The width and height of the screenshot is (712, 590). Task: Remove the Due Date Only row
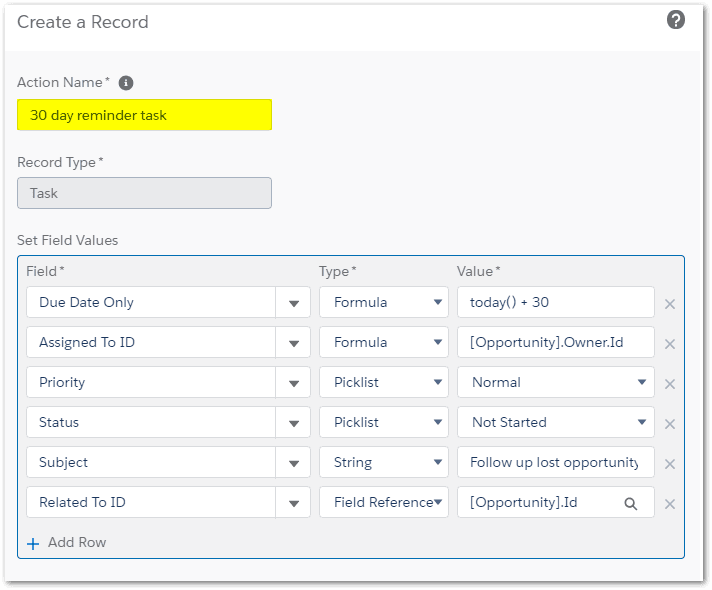click(x=670, y=304)
